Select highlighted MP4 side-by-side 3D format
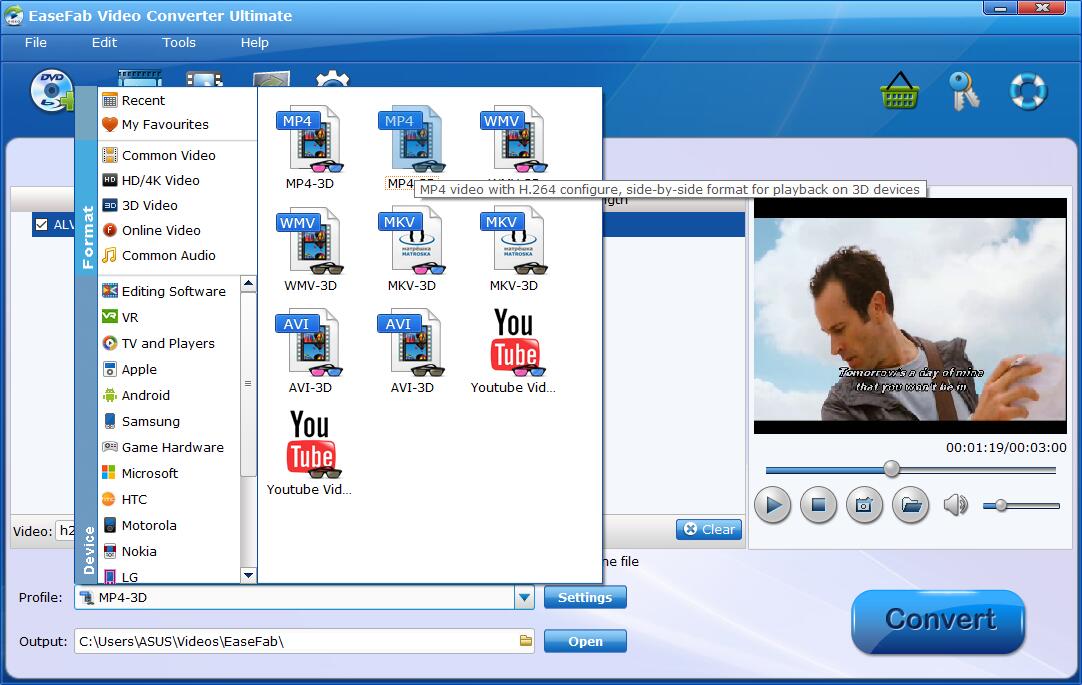The height and width of the screenshot is (685, 1082). [412, 148]
